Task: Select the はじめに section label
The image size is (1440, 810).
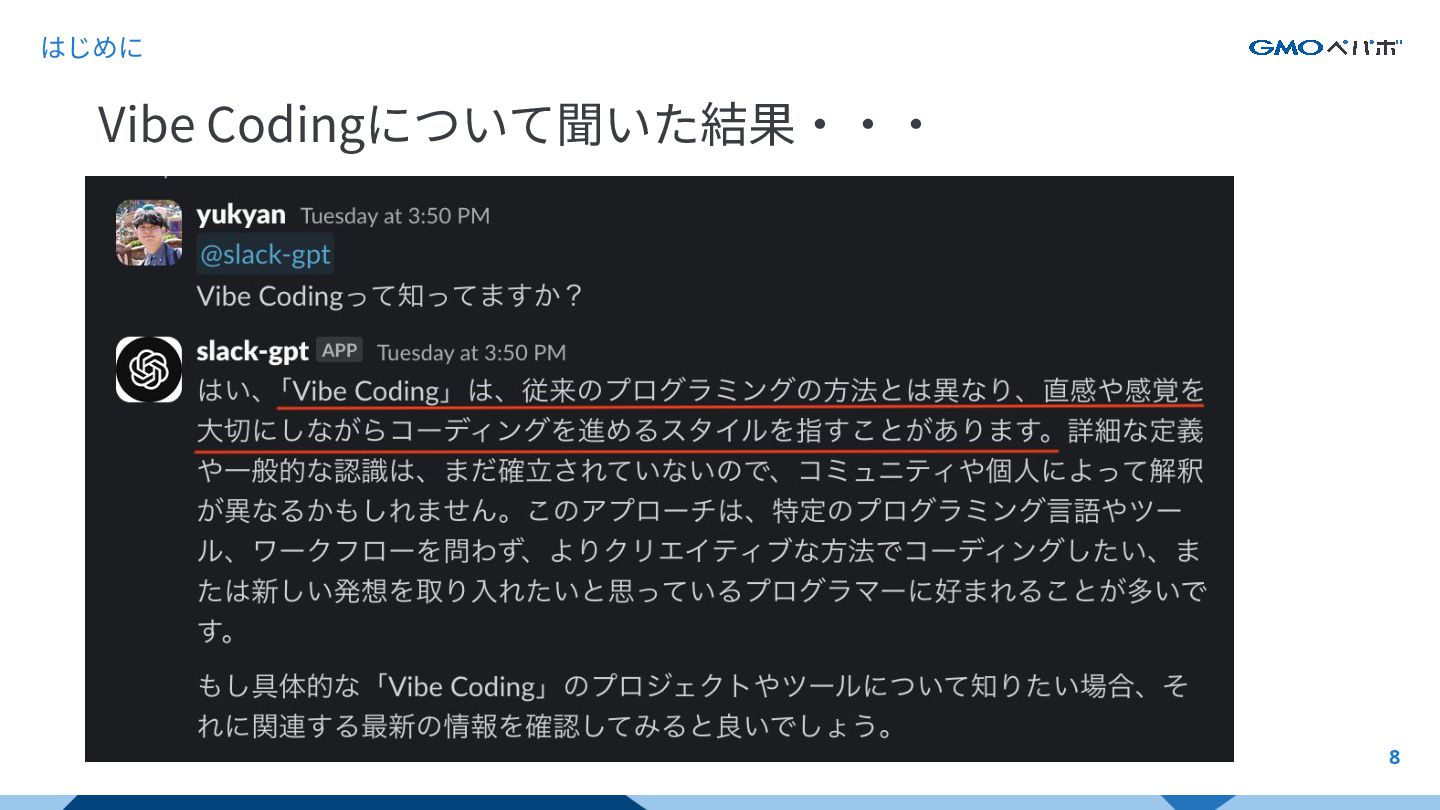Action: (92, 47)
